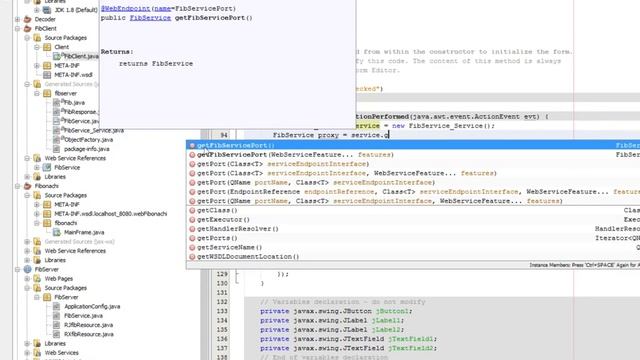Expand the META-INF.wsdl.localhost_8080.webFibonachi node
The height and width of the screenshot is (360, 640).
point(37,214)
